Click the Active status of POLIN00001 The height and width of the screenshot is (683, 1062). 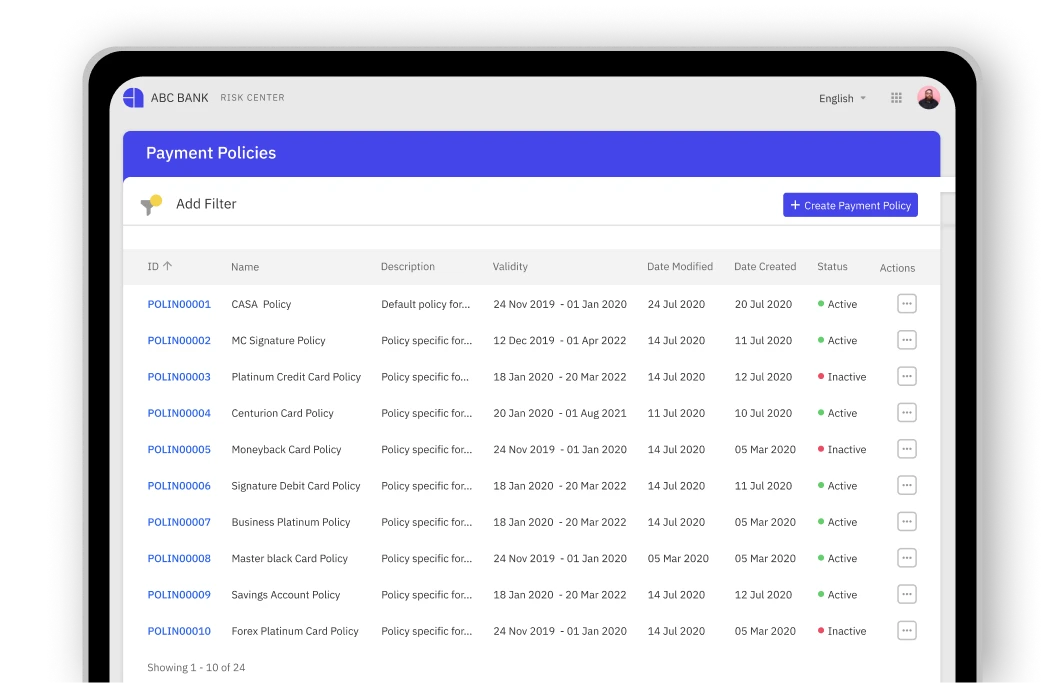[x=837, y=304]
